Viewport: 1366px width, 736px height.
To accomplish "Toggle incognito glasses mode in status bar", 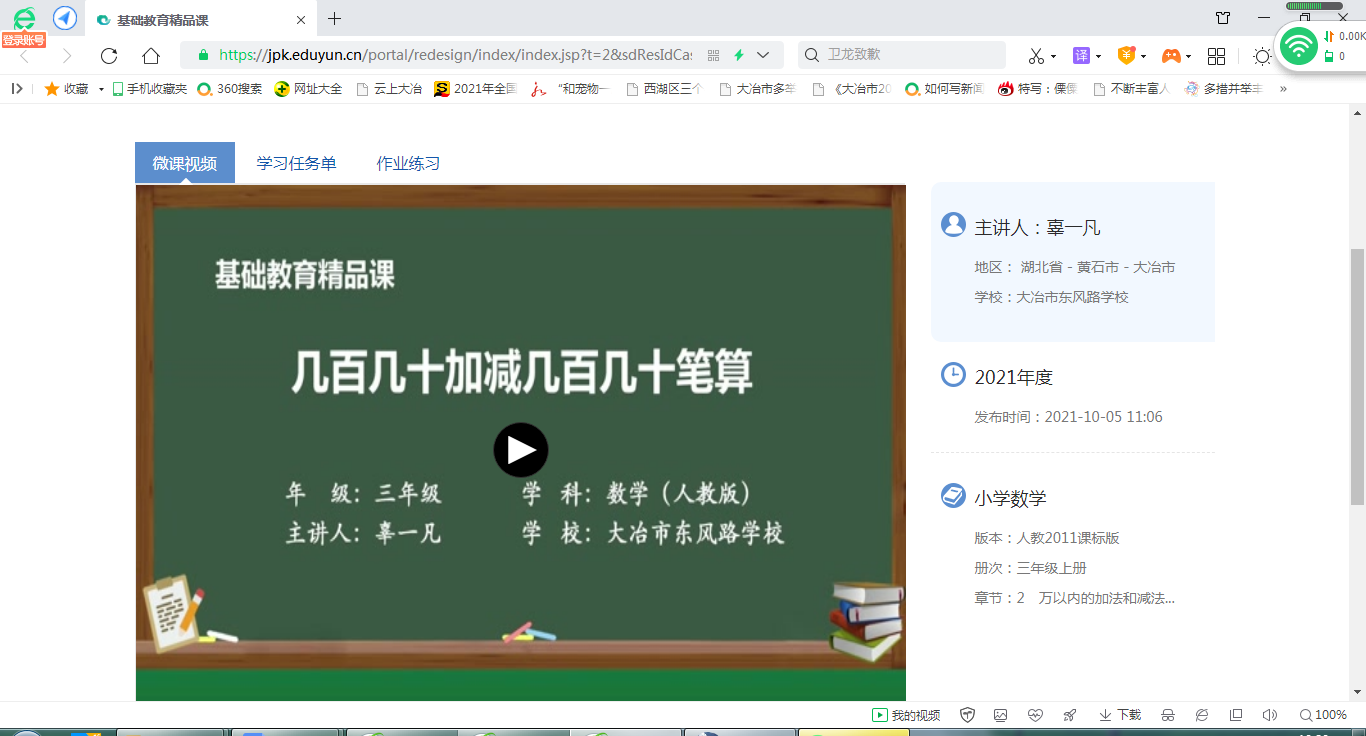I will pyautogui.click(x=1167, y=715).
